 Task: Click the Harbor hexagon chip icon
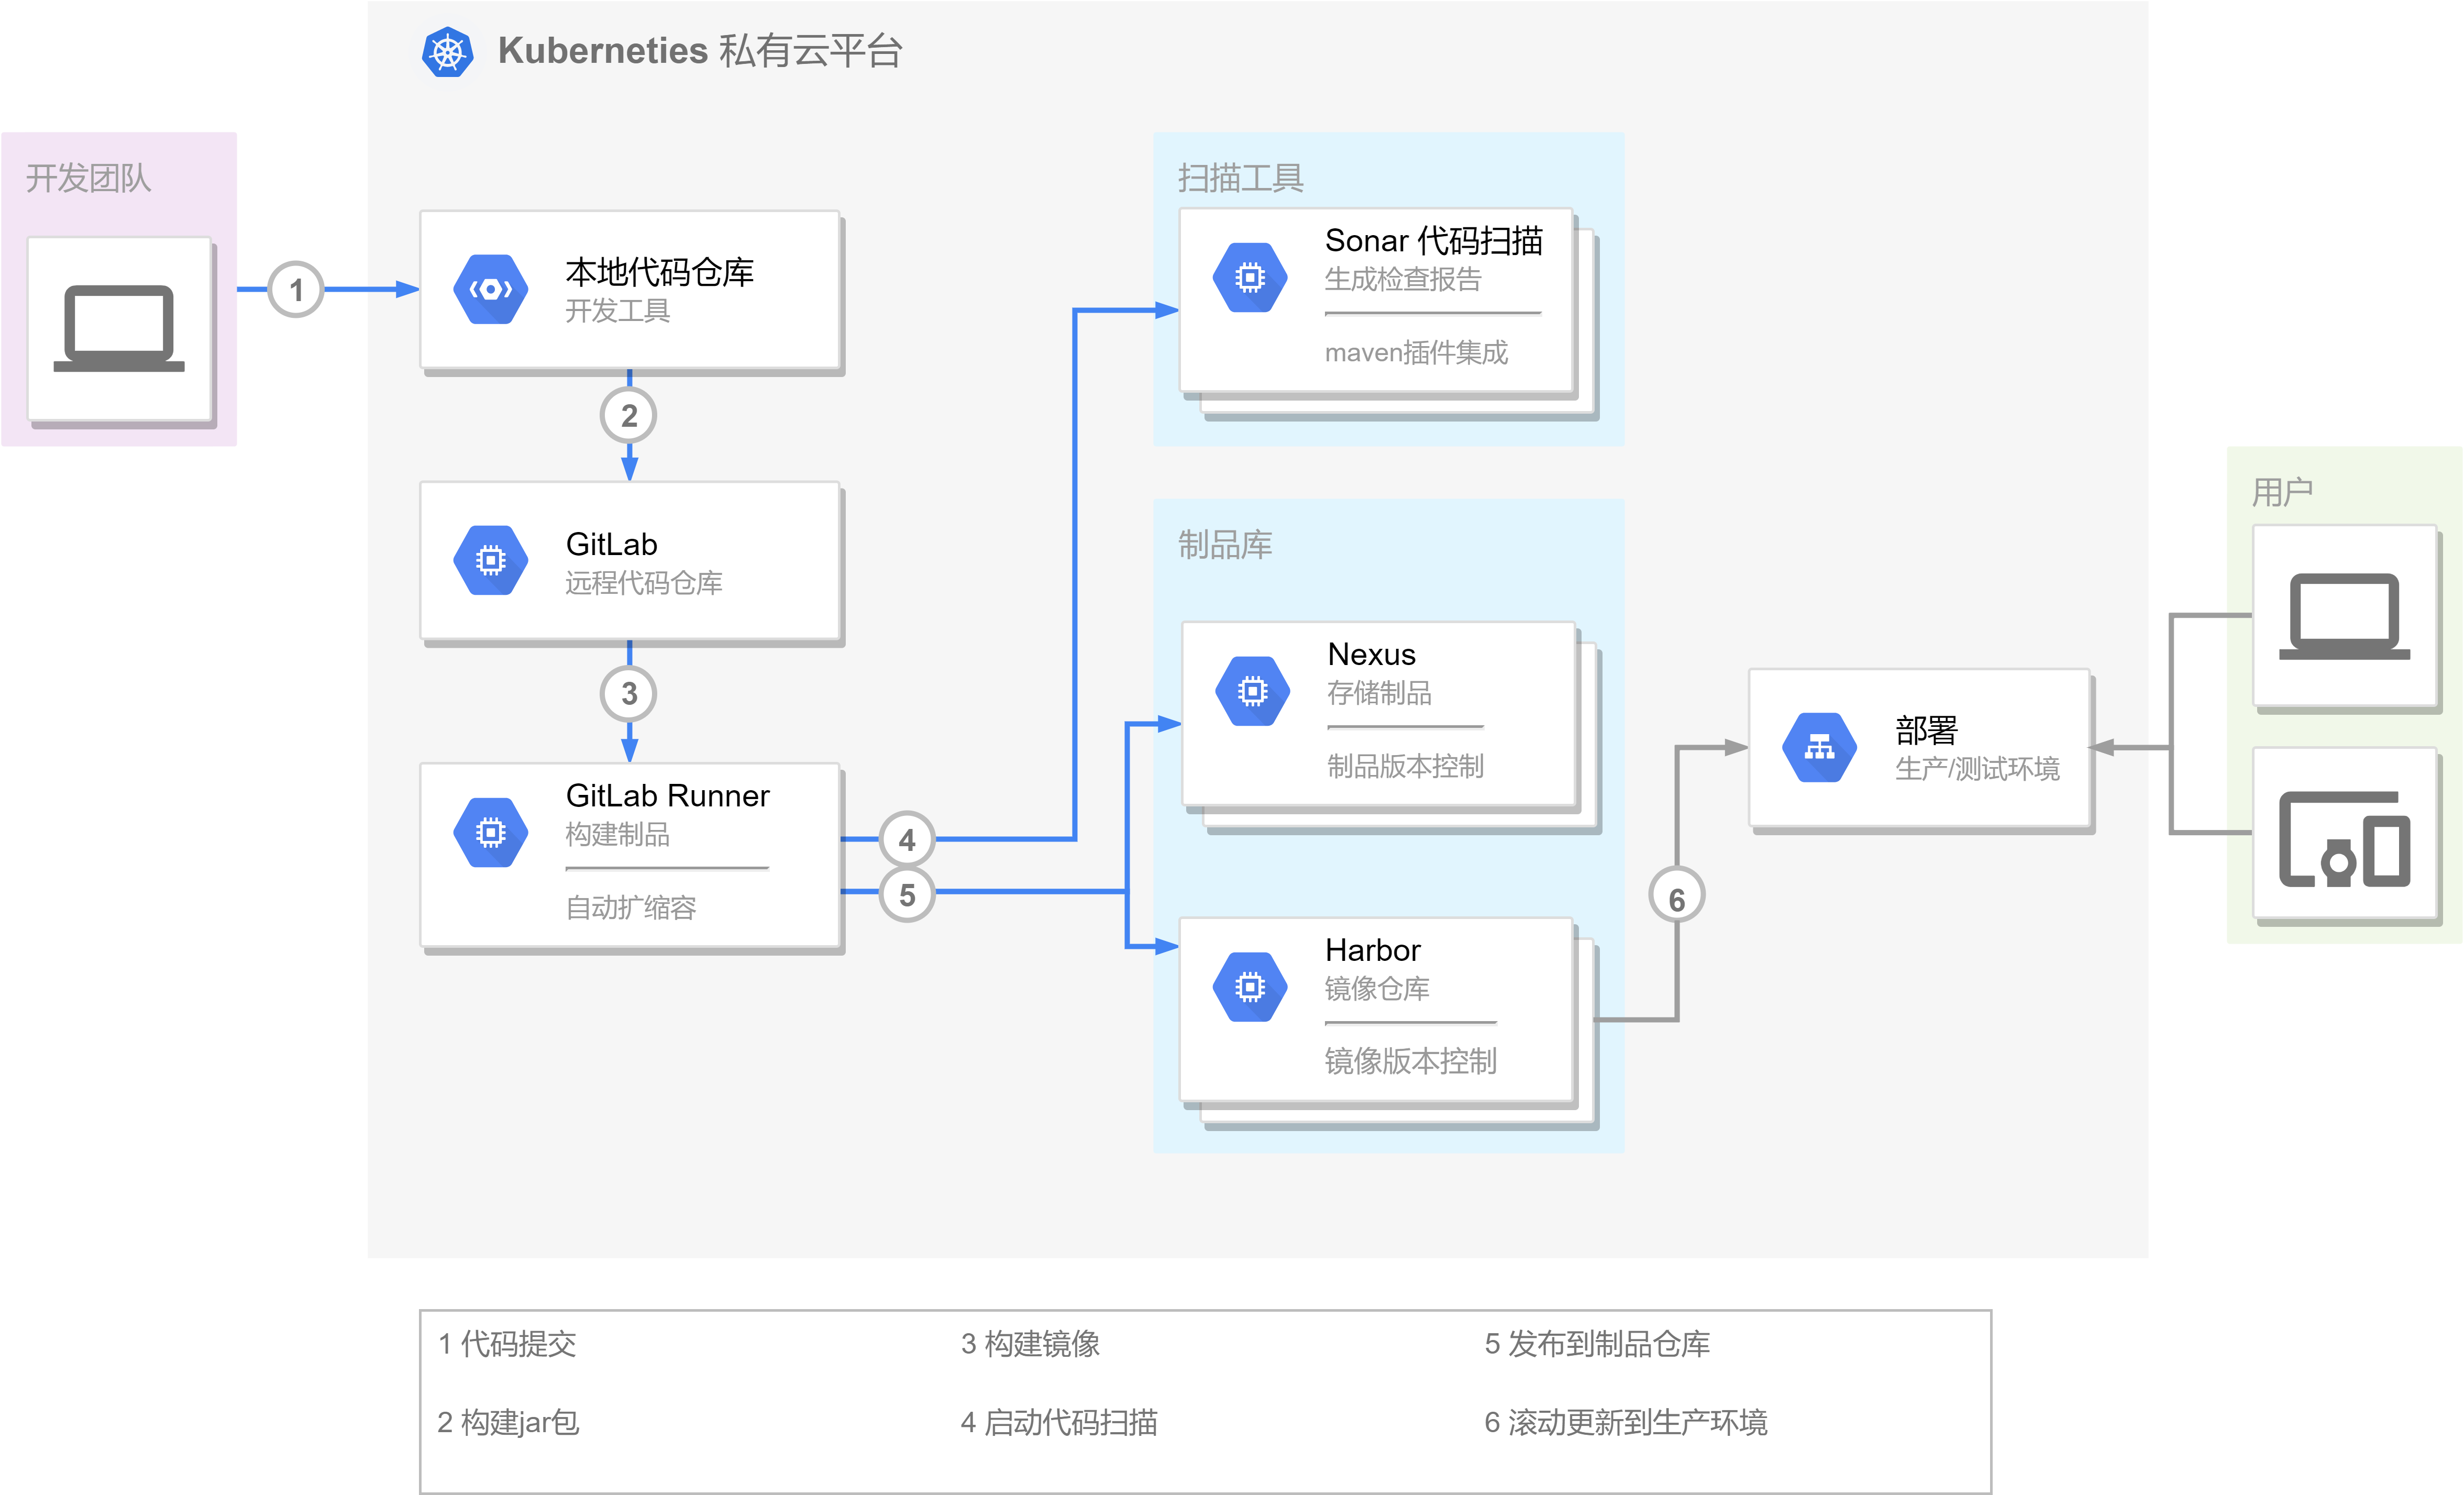[x=1250, y=987]
